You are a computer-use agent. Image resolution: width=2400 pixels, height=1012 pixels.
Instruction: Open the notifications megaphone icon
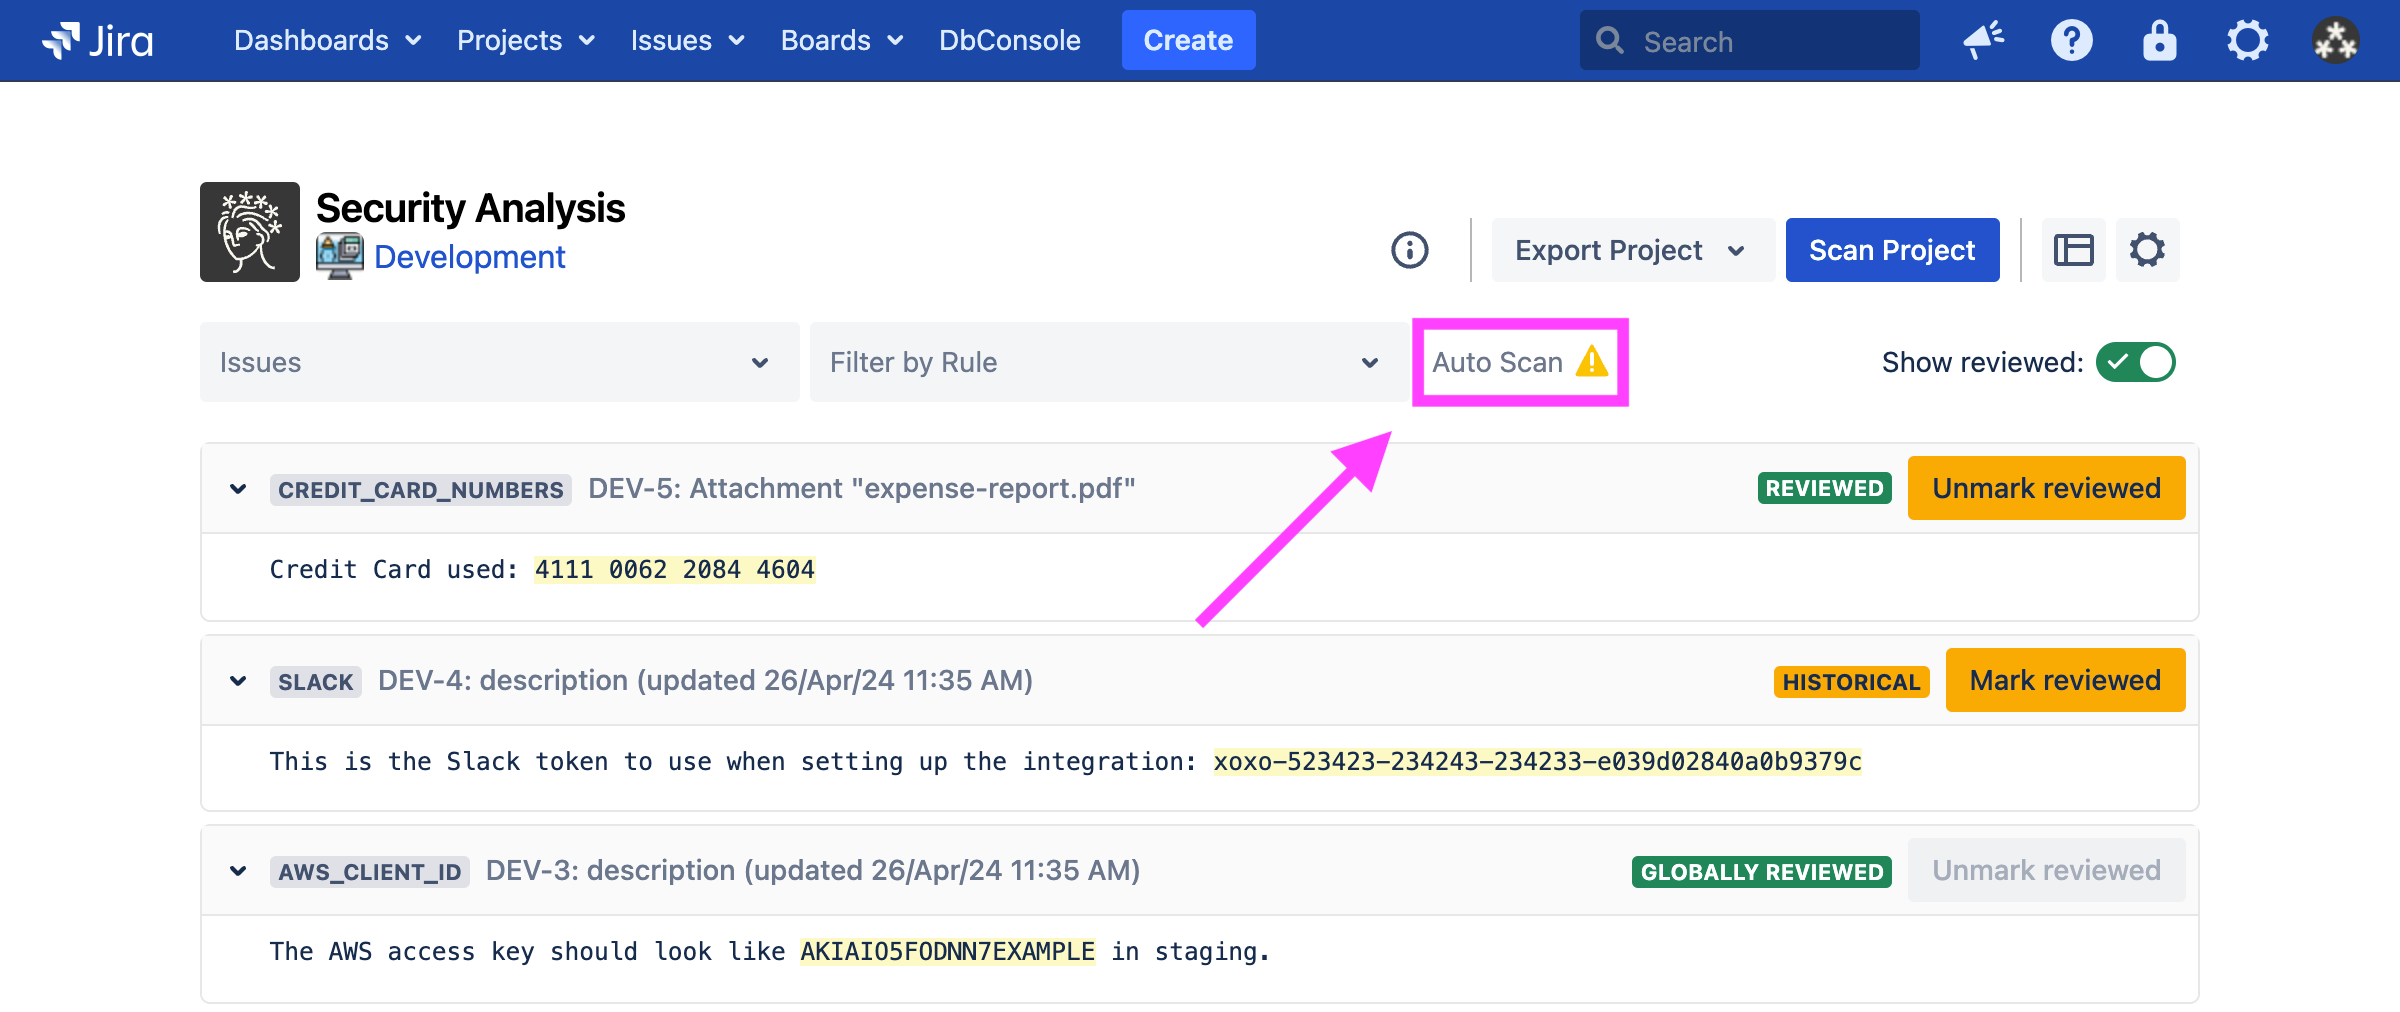tap(1983, 41)
